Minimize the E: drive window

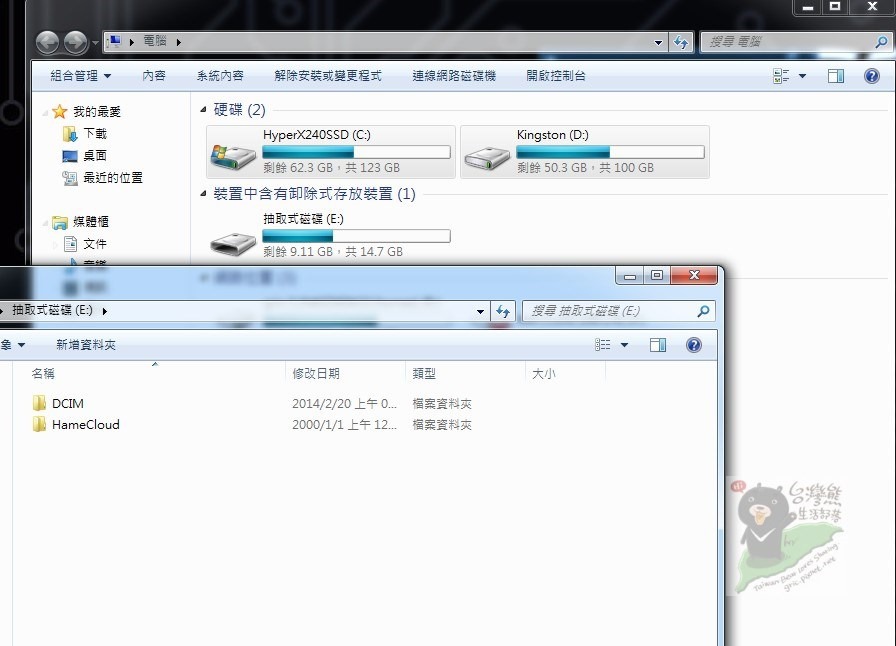(630, 276)
